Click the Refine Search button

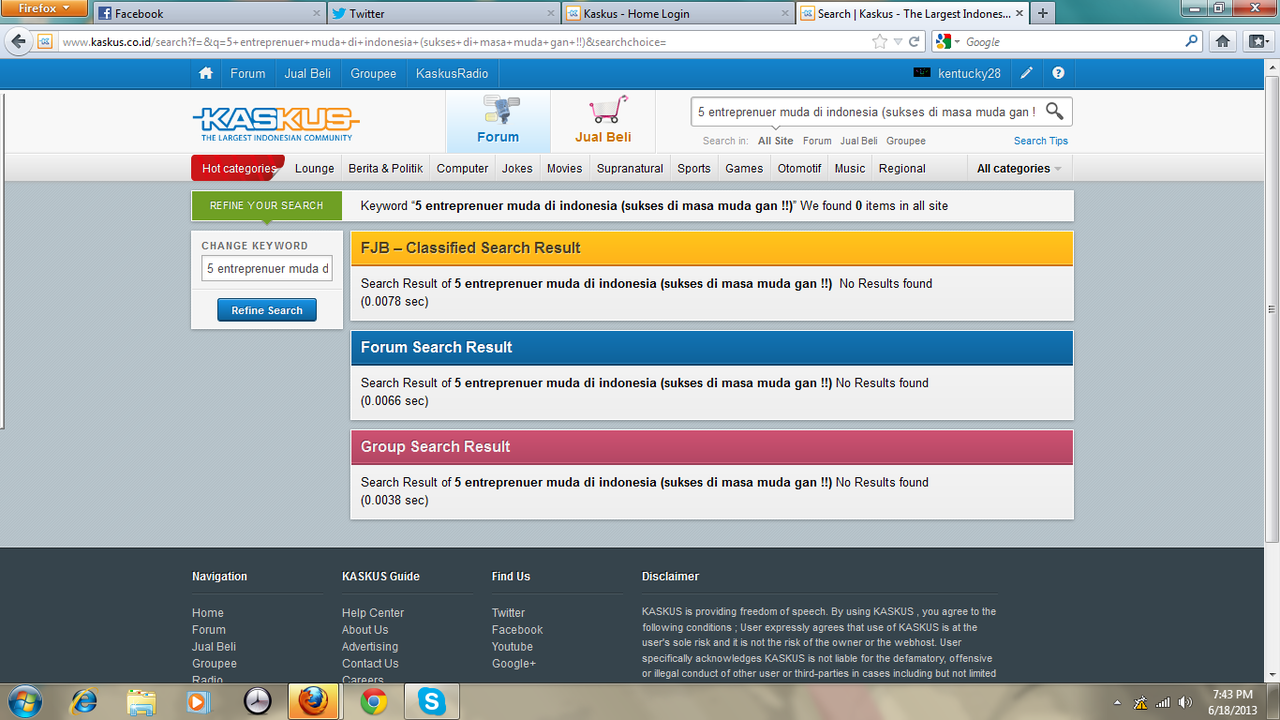pyautogui.click(x=267, y=310)
